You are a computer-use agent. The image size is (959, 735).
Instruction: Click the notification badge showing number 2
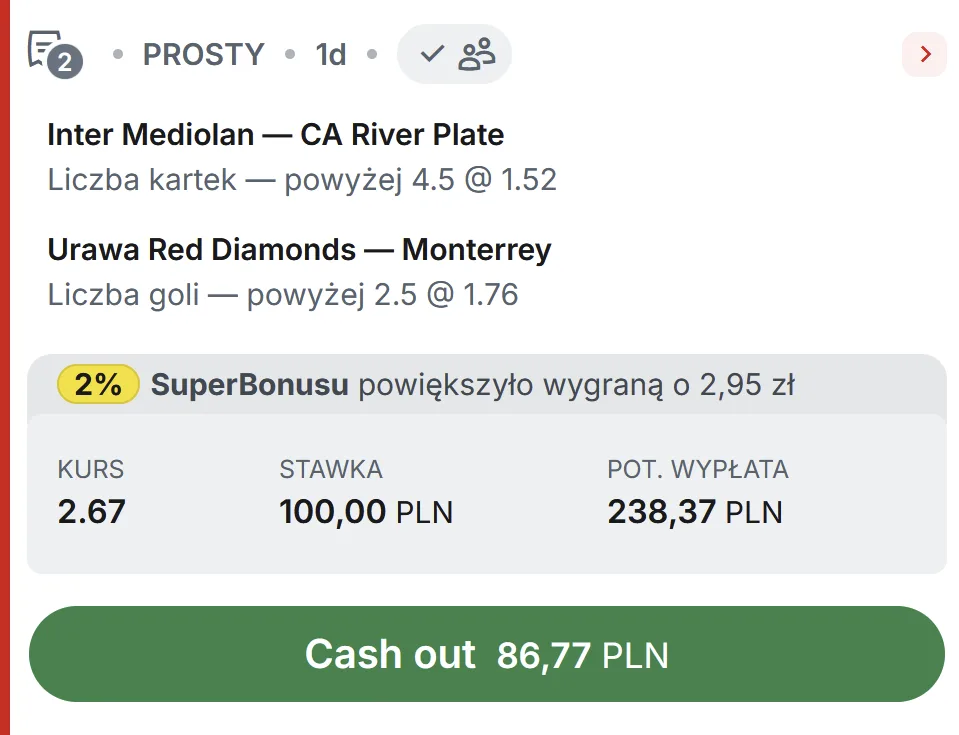click(x=65, y=62)
